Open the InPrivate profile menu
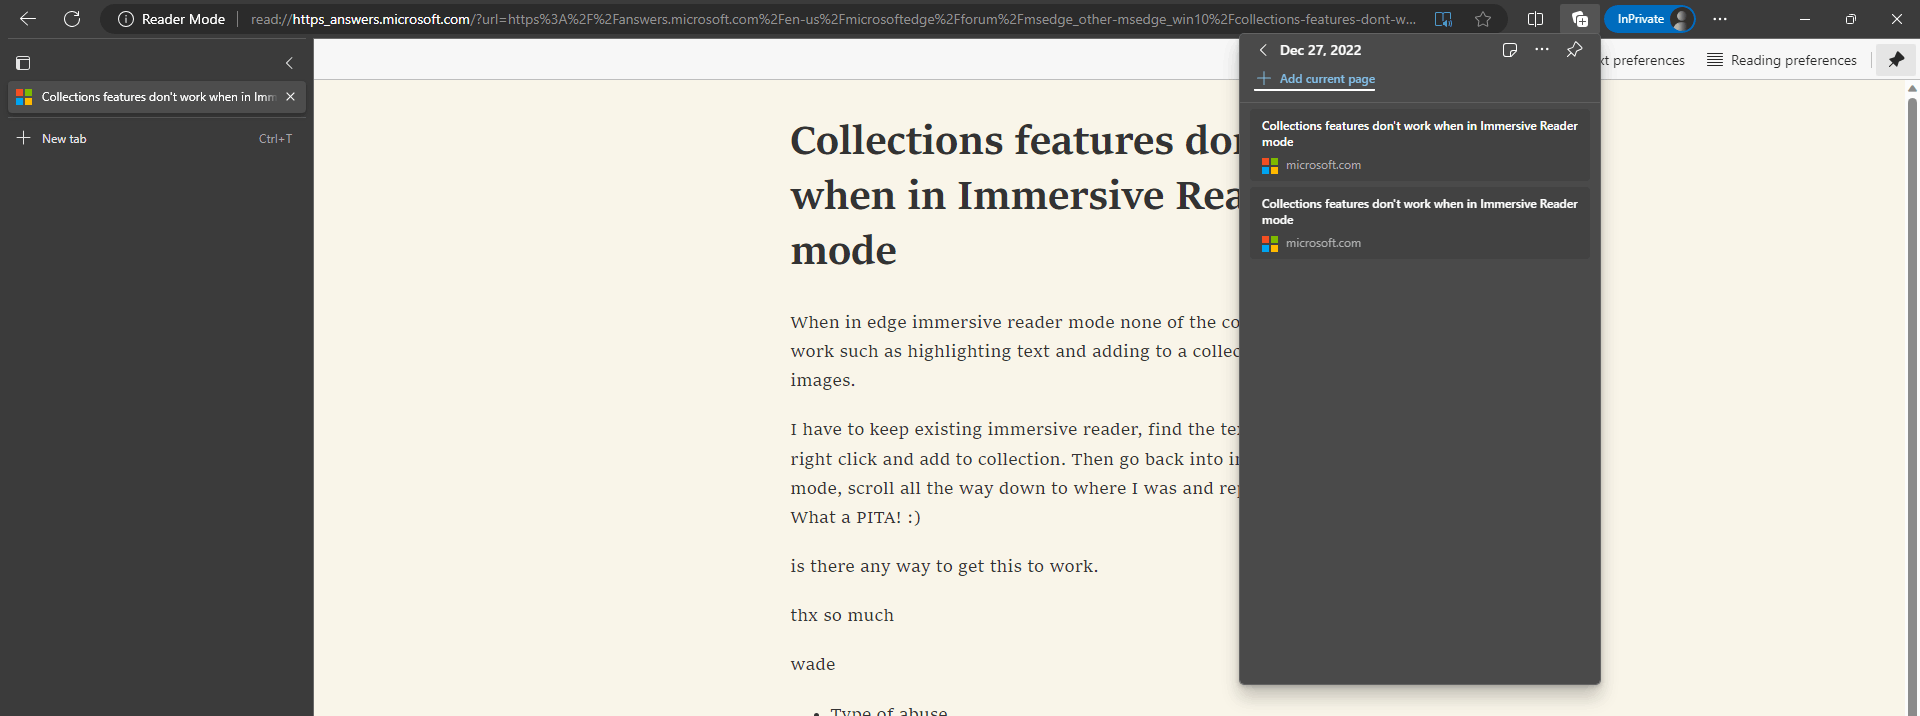 [1650, 19]
